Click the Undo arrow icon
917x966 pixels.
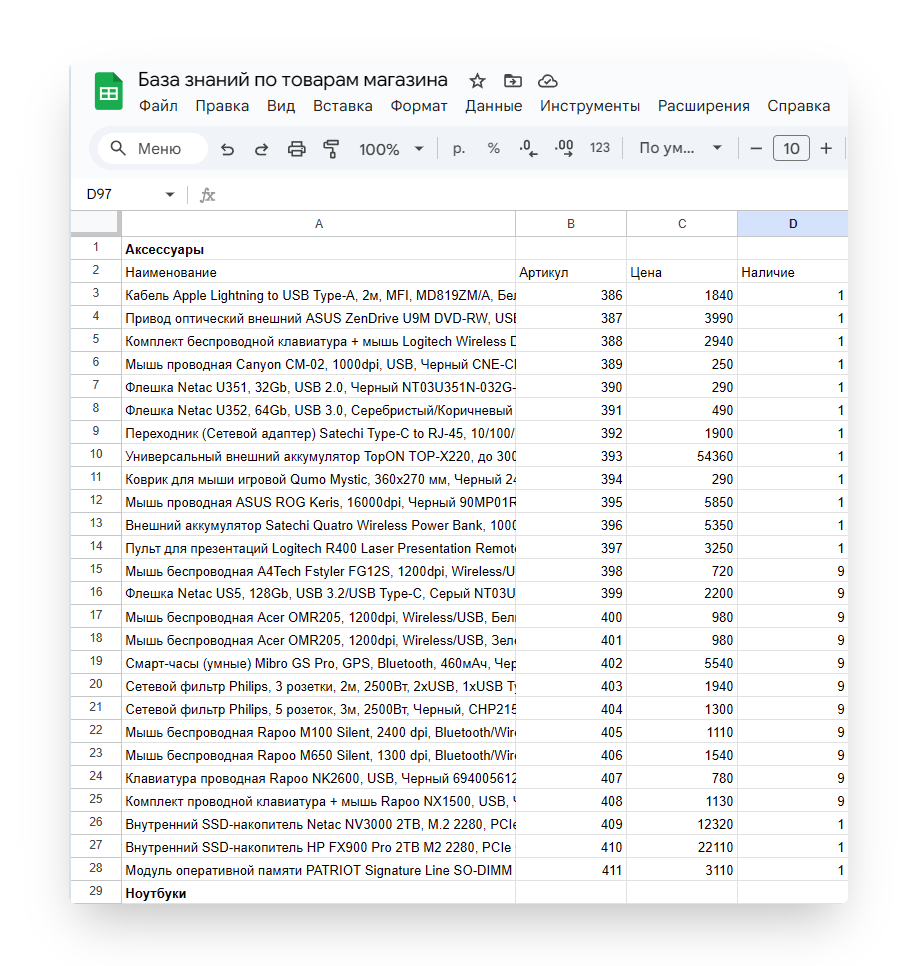227,149
